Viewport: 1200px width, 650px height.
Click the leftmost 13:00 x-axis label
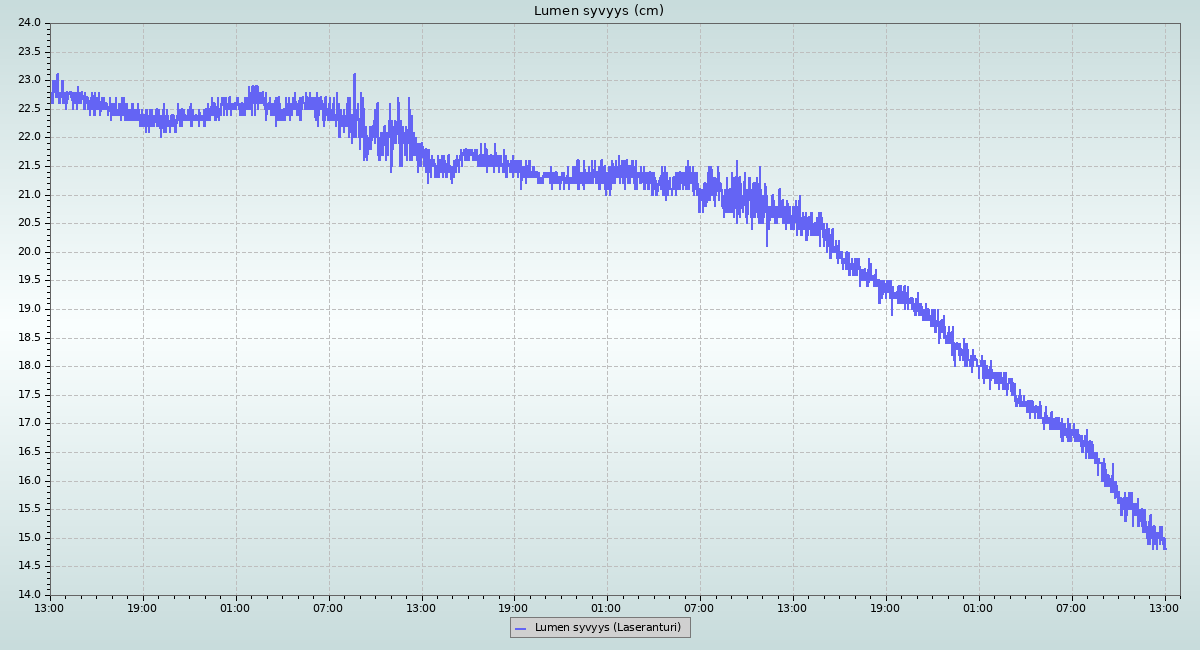(x=50, y=608)
